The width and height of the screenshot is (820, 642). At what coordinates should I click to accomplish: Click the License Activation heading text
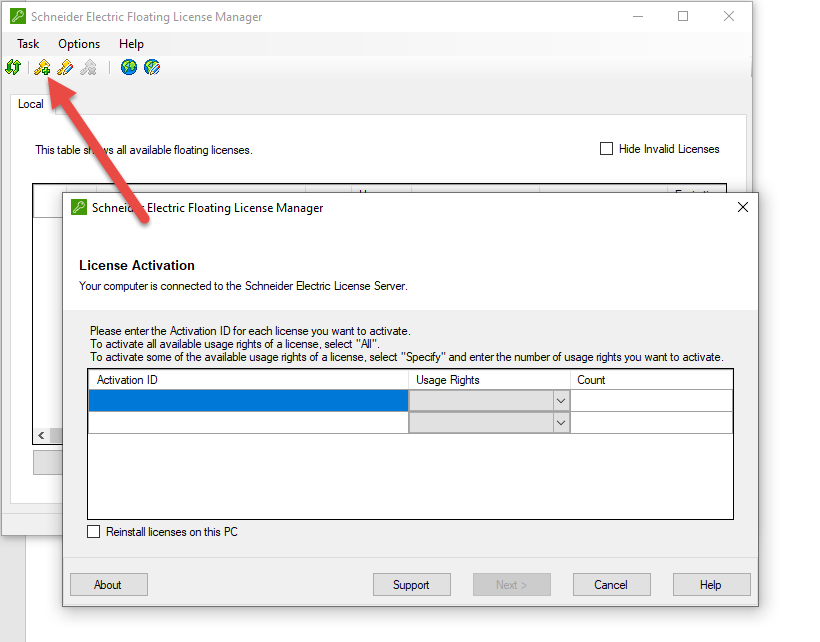tap(137, 266)
